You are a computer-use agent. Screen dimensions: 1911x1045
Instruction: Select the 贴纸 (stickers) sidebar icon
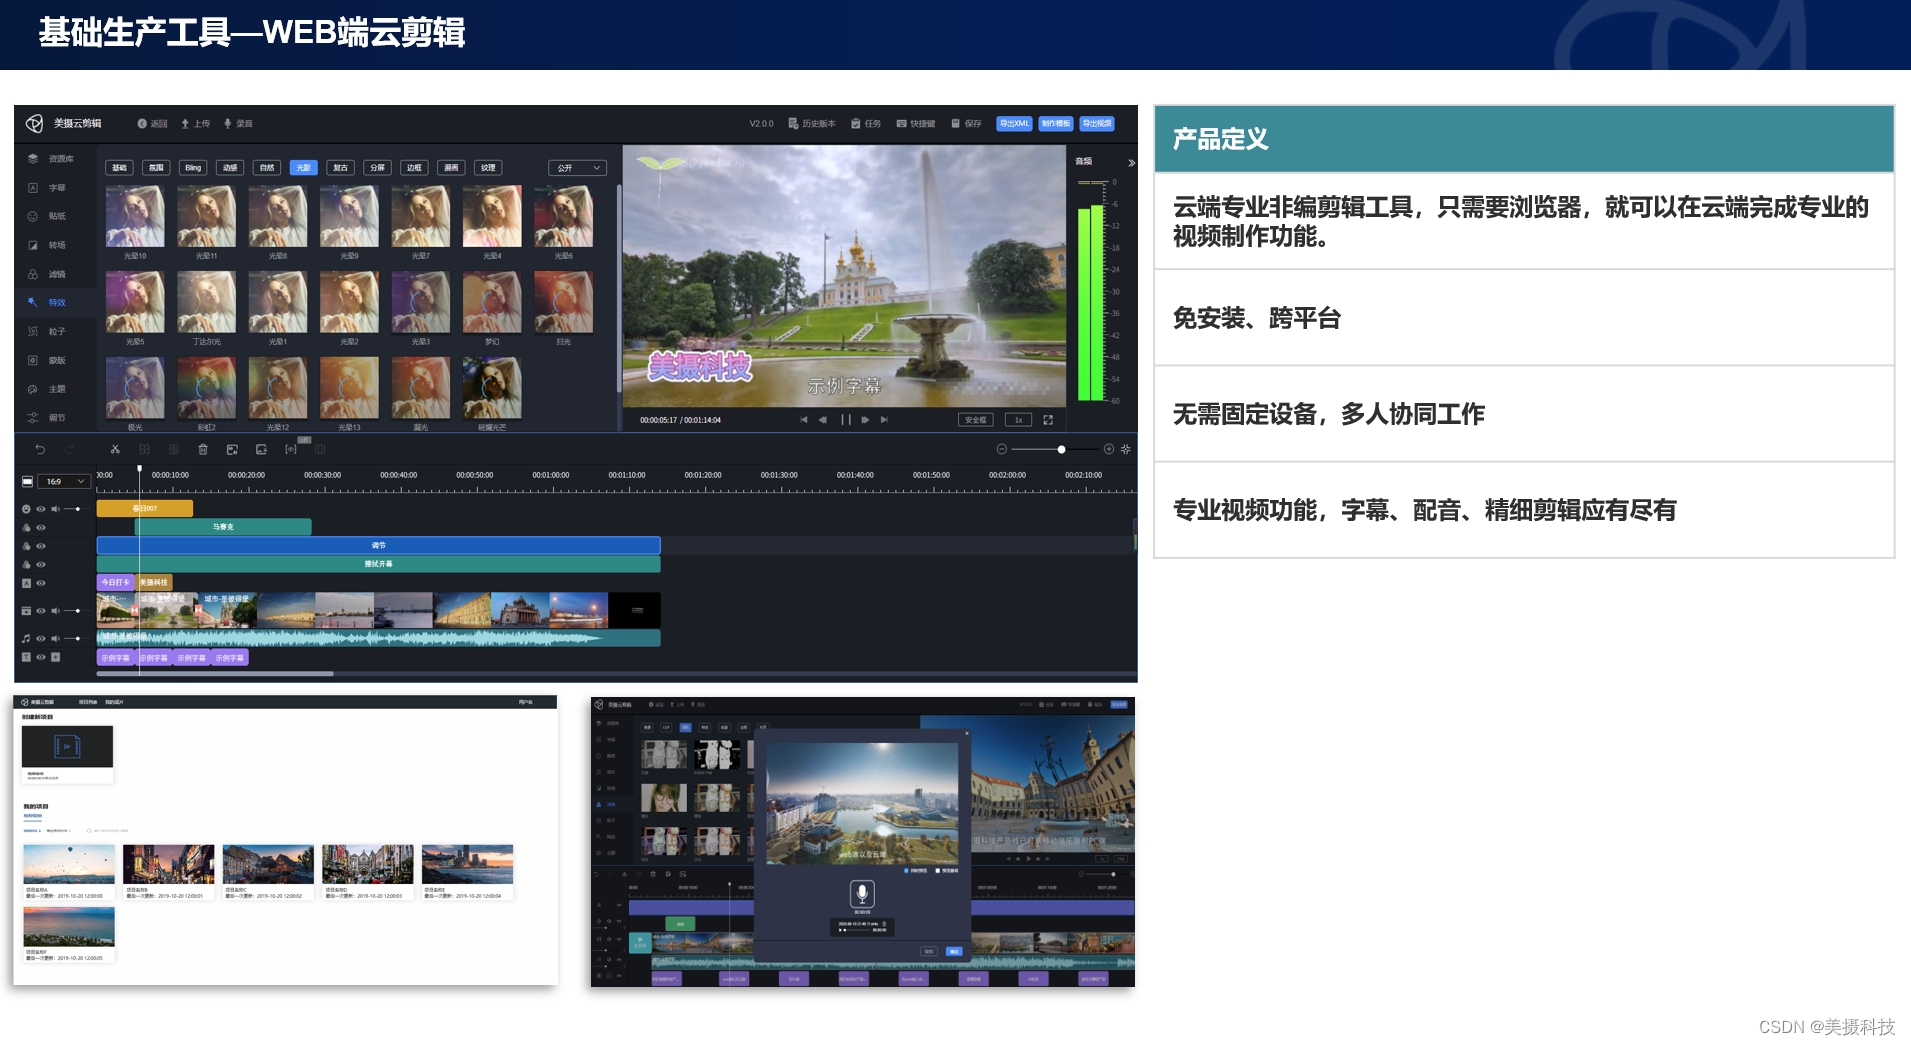[57, 216]
